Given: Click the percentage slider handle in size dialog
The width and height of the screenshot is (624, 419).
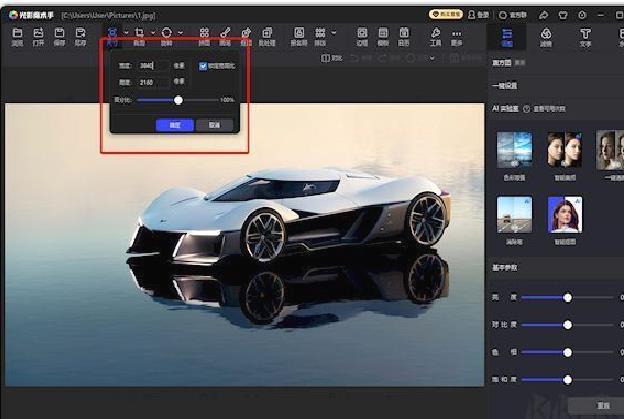Looking at the screenshot, I should 178,100.
